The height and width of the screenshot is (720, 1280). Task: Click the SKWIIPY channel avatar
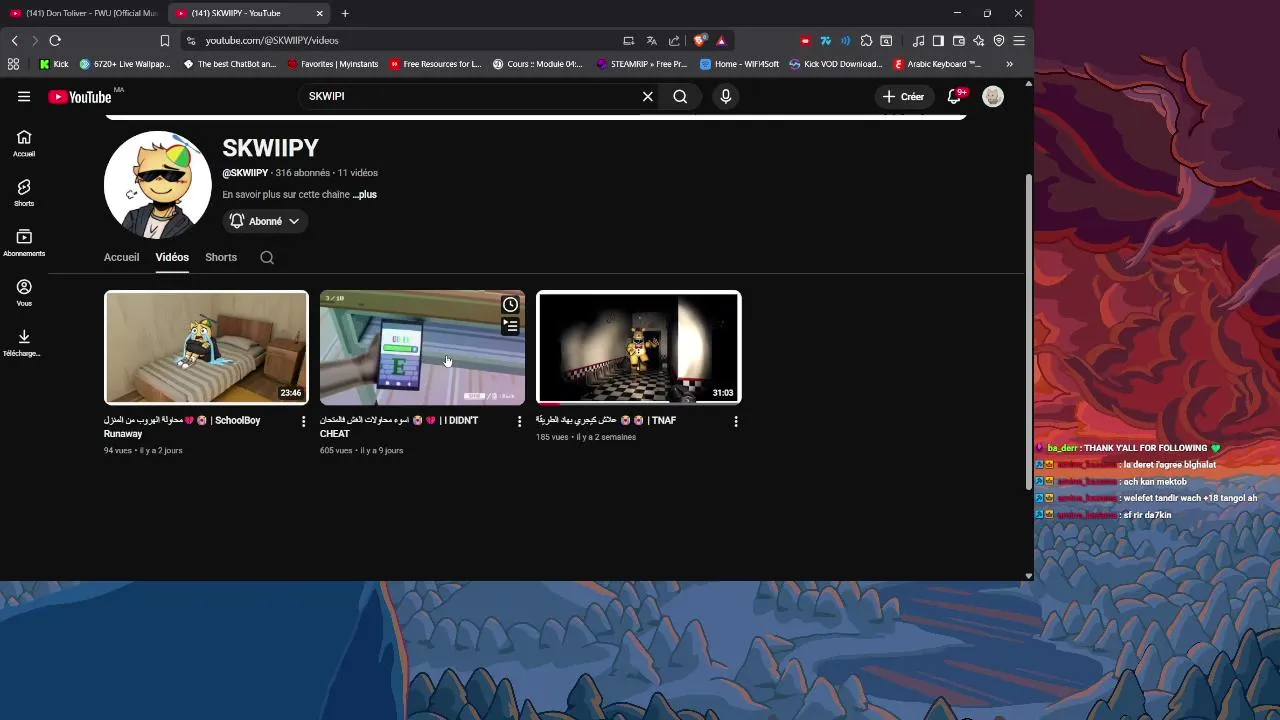click(x=158, y=185)
